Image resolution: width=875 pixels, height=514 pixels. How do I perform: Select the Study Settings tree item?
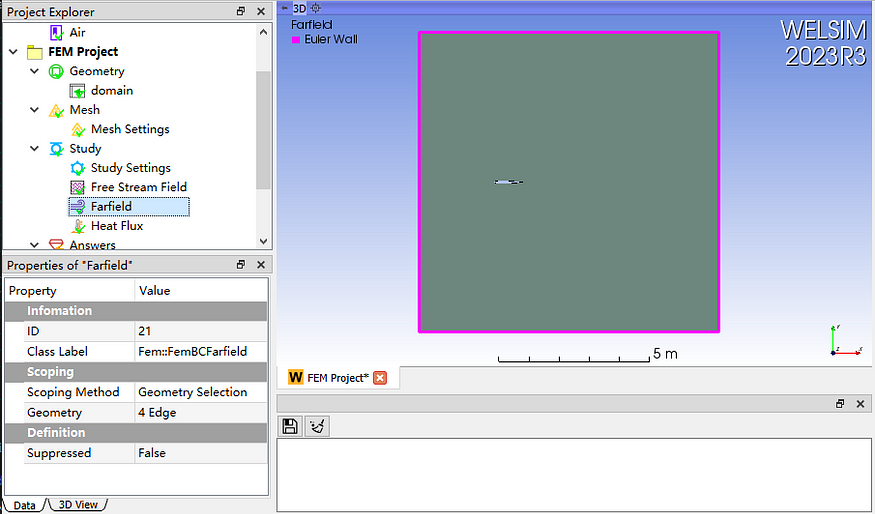(x=131, y=168)
